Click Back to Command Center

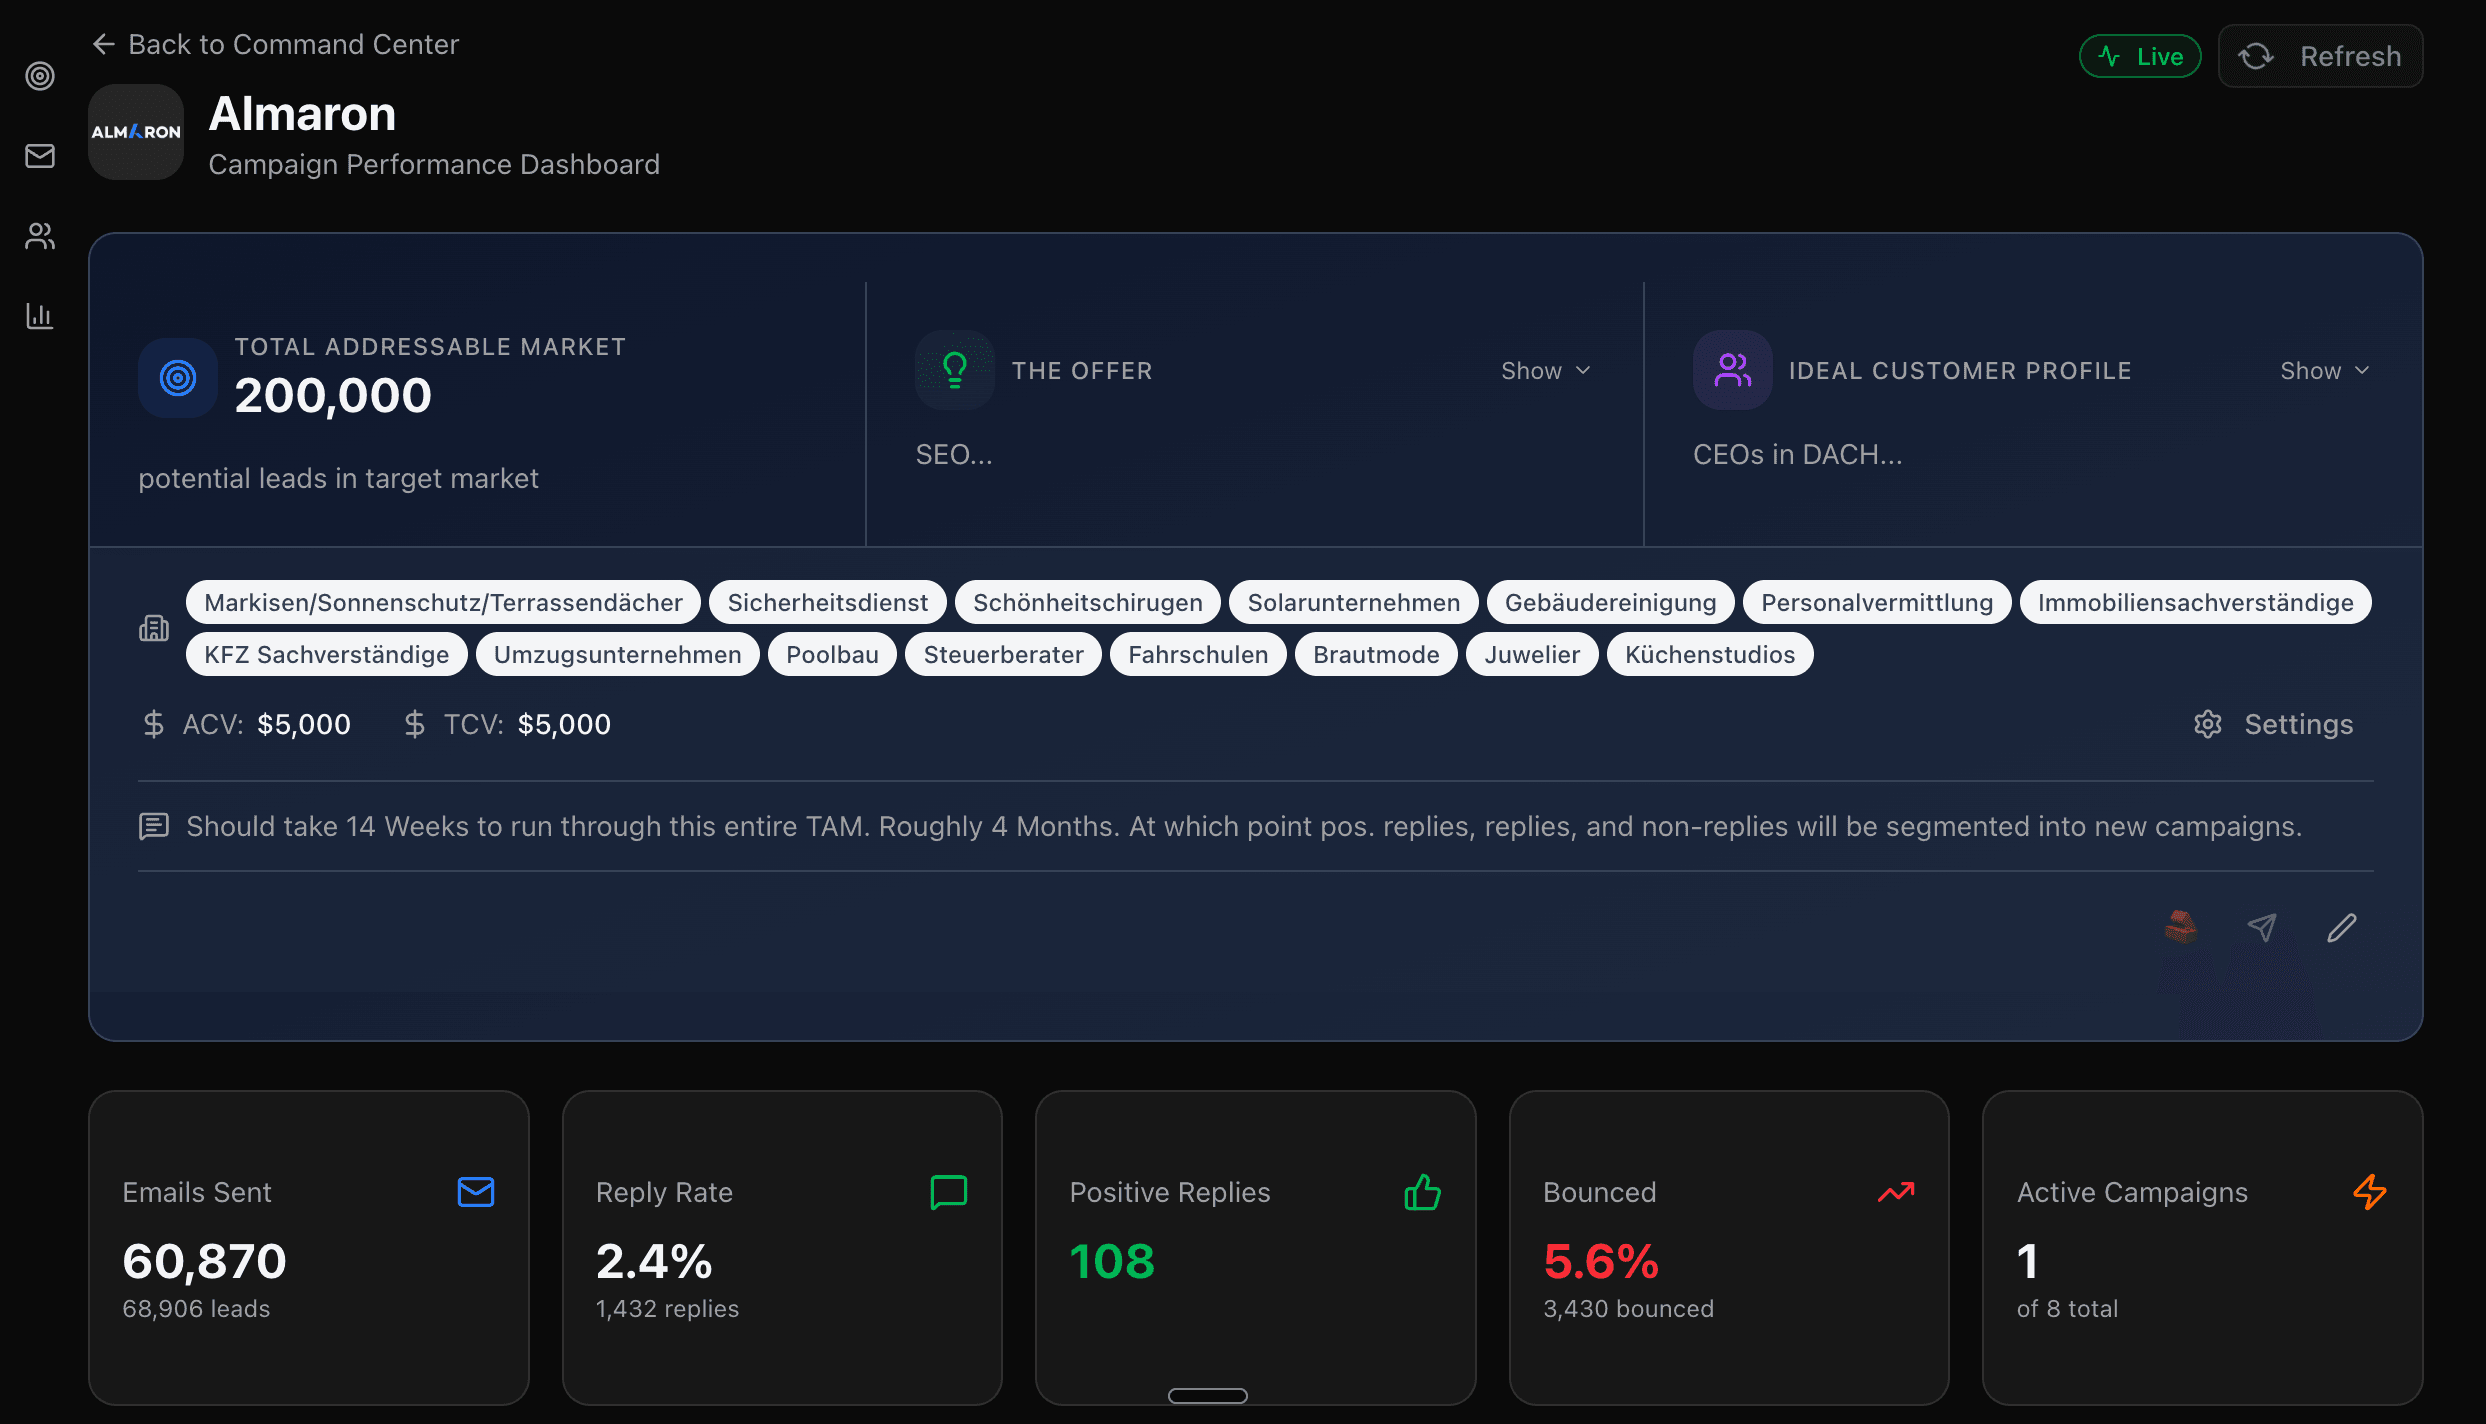tap(275, 44)
